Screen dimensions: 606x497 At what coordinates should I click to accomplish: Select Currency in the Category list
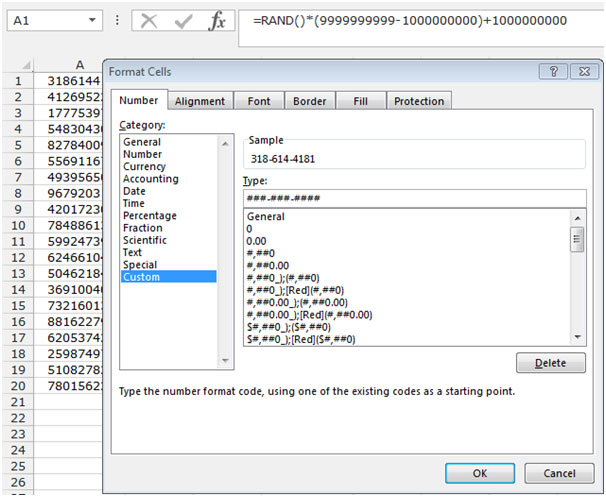144,167
